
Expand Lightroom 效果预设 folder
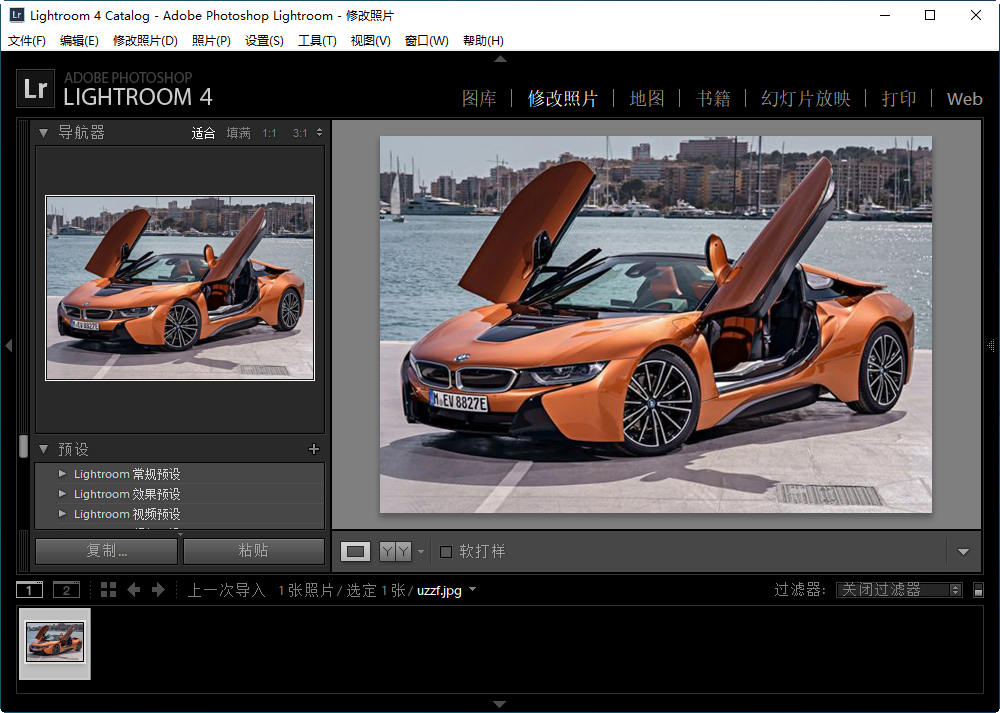(62, 494)
